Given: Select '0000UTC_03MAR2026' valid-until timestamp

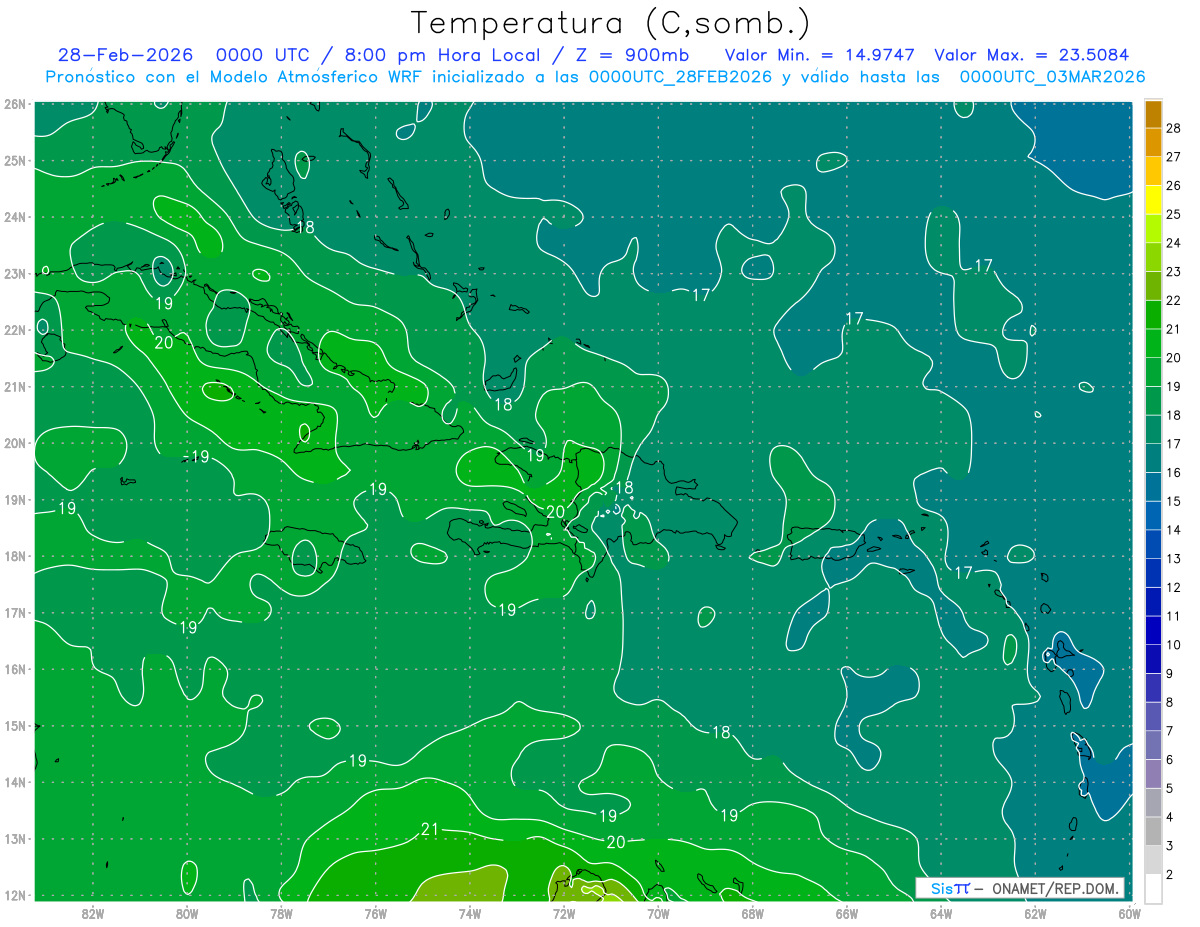Looking at the screenshot, I should [x=1052, y=77].
